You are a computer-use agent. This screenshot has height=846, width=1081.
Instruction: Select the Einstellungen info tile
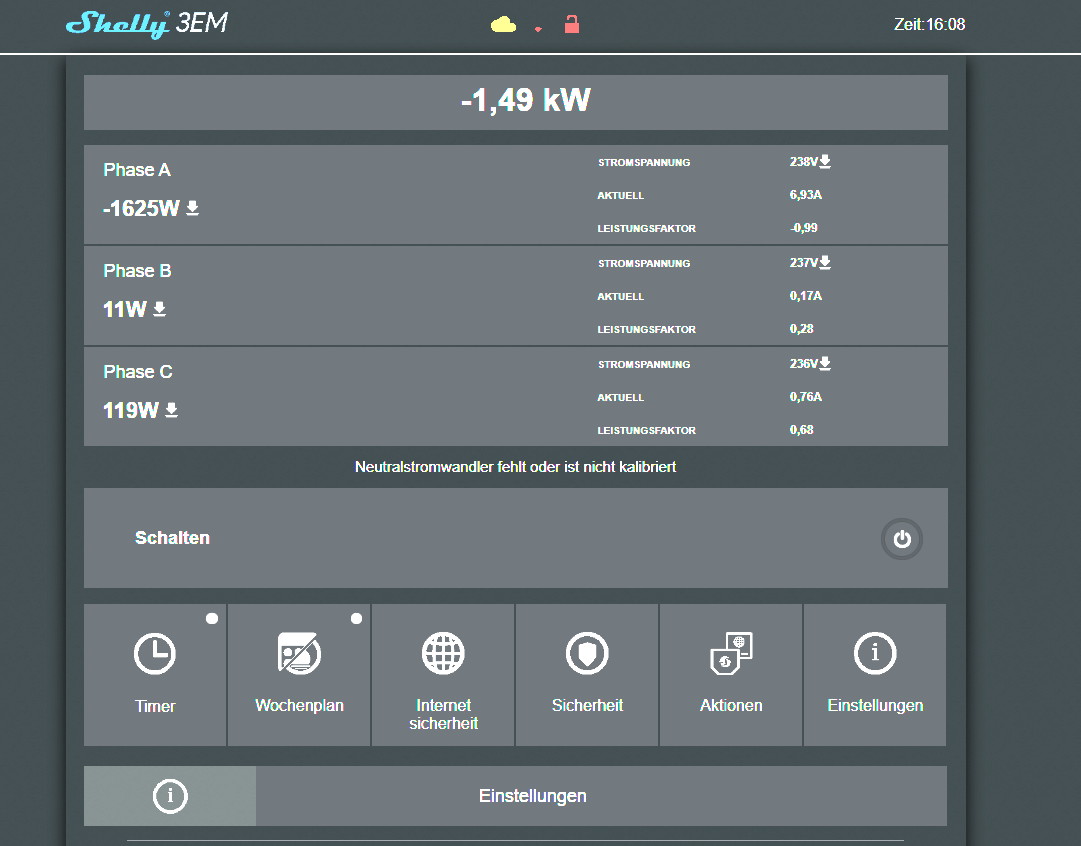click(875, 675)
